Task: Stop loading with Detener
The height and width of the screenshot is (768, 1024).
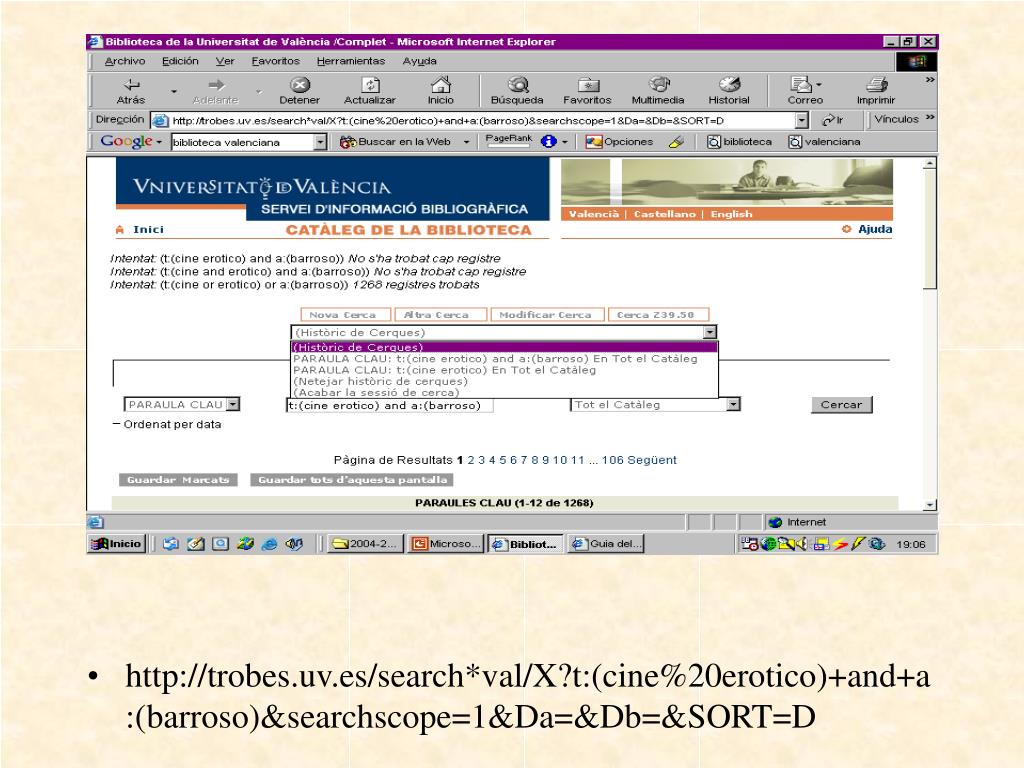Action: click(299, 91)
